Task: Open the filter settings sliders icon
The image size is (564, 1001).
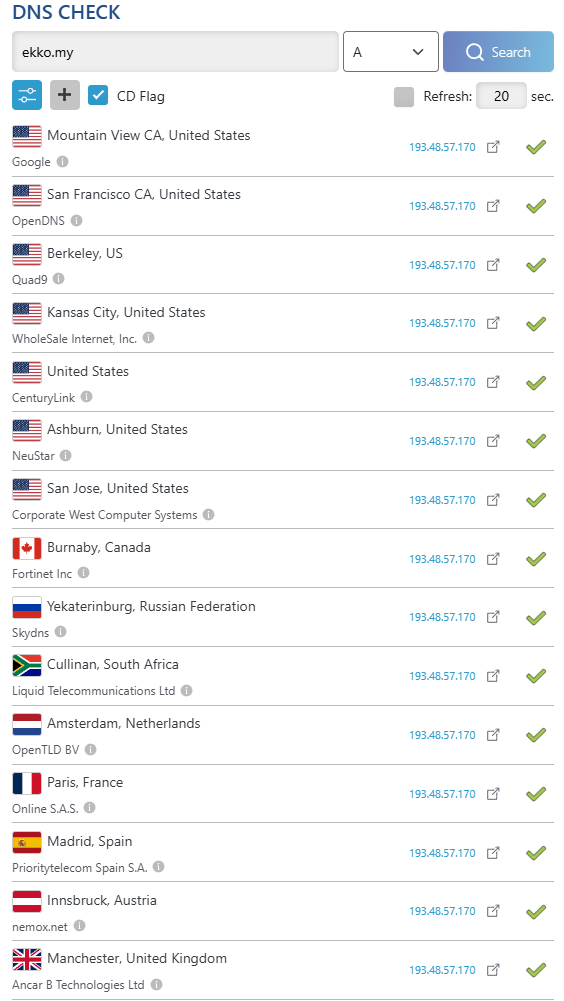Action: (27, 96)
